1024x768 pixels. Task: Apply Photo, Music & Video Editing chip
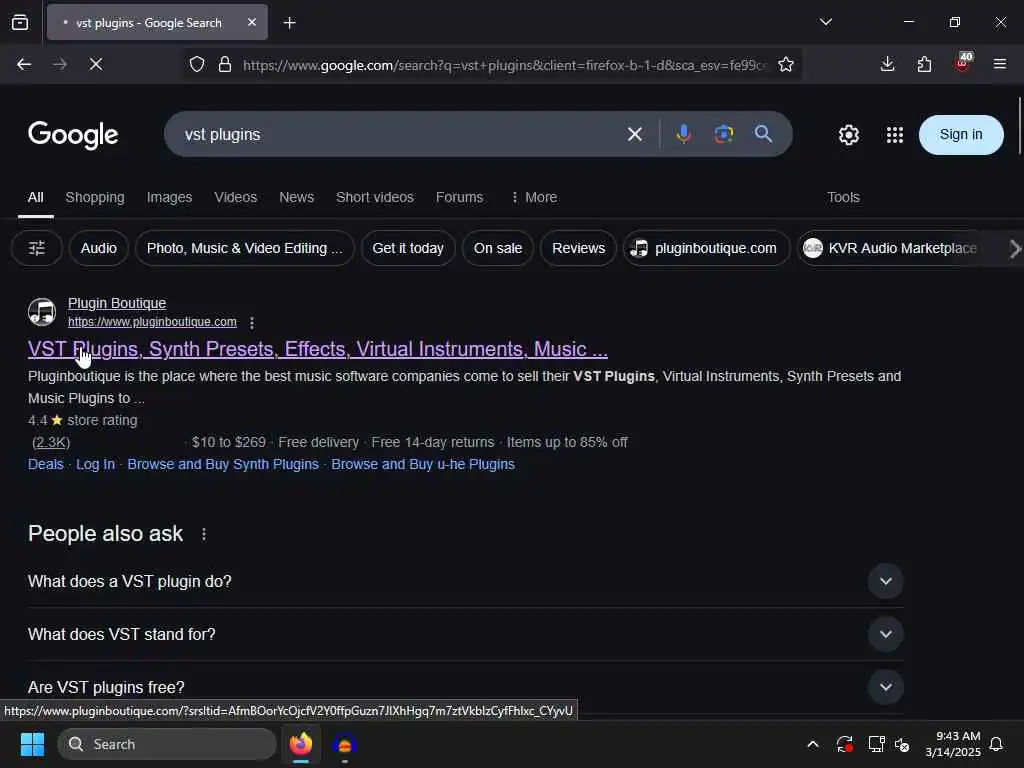pyautogui.click(x=244, y=248)
